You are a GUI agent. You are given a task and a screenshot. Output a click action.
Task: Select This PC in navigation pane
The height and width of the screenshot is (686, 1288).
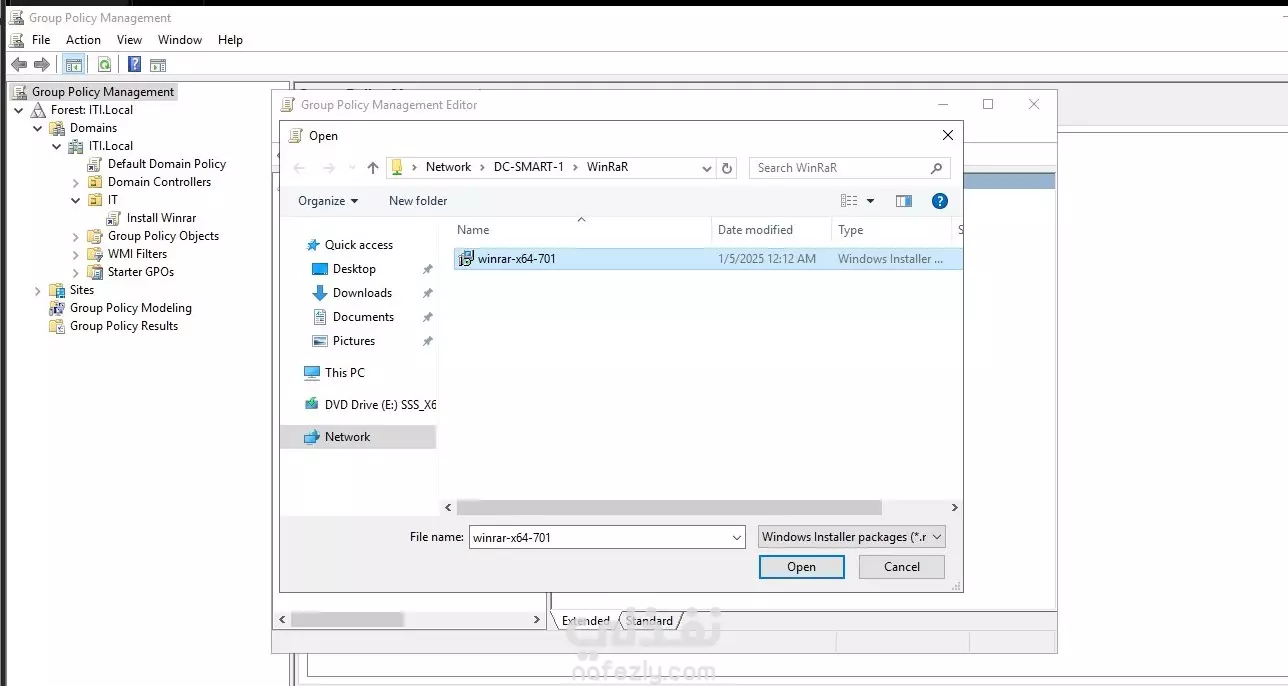pyautogui.click(x=345, y=373)
